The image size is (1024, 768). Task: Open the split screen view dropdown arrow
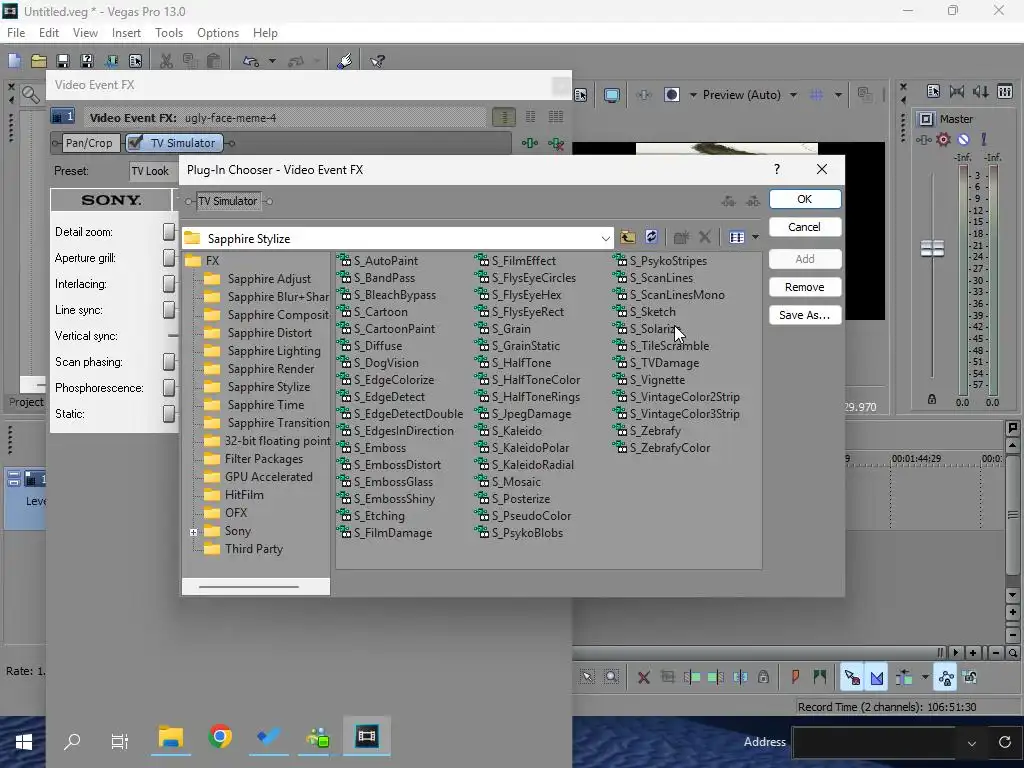[693, 95]
